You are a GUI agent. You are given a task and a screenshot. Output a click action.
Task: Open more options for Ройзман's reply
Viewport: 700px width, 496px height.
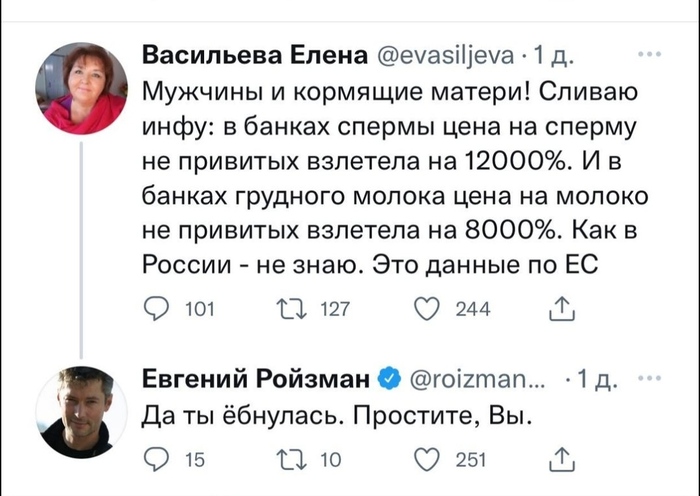(649, 378)
